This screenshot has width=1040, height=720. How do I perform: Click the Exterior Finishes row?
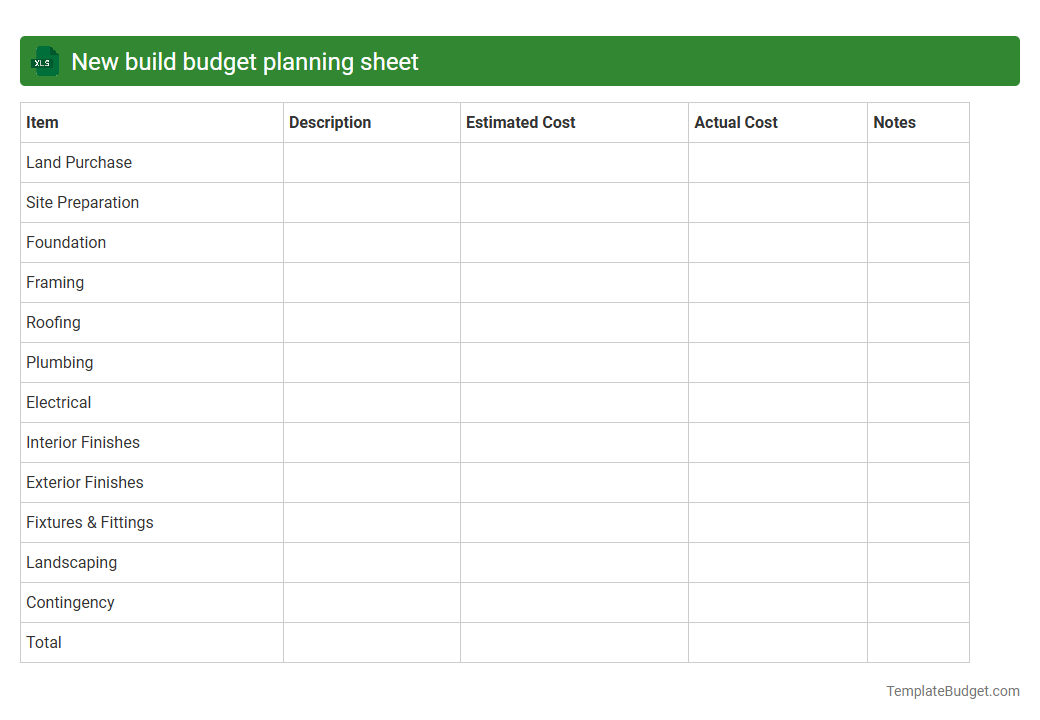click(85, 482)
